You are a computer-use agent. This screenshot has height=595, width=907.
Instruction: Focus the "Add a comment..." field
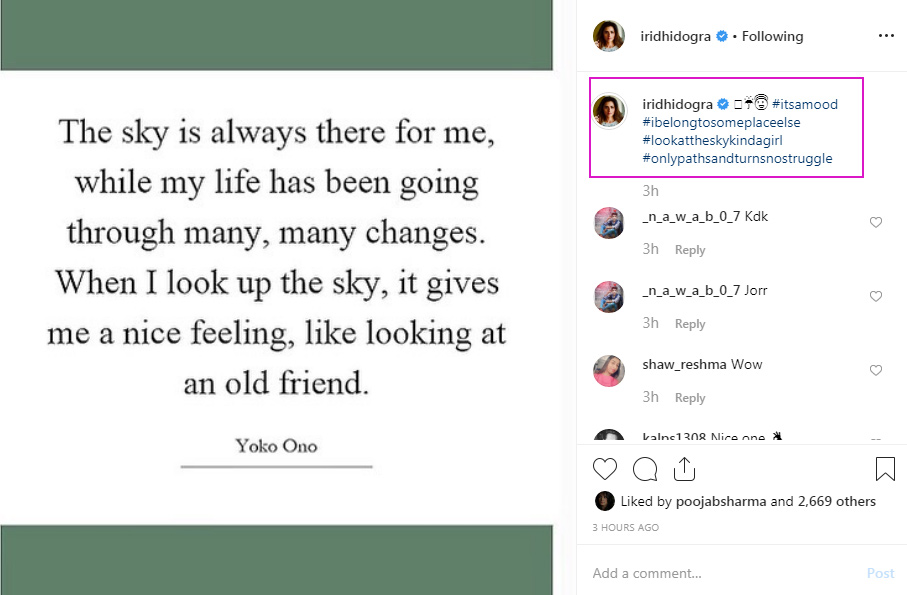[720, 573]
